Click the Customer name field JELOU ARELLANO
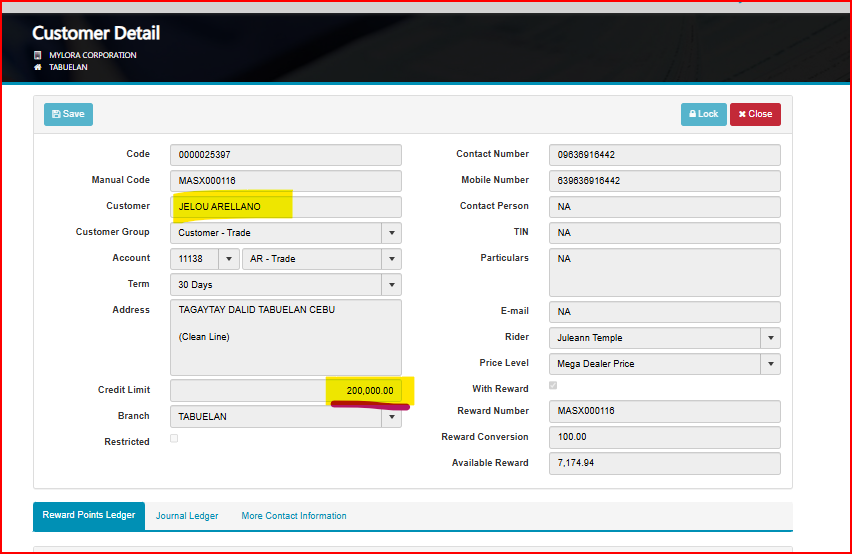This screenshot has height=554, width=852. click(285, 207)
